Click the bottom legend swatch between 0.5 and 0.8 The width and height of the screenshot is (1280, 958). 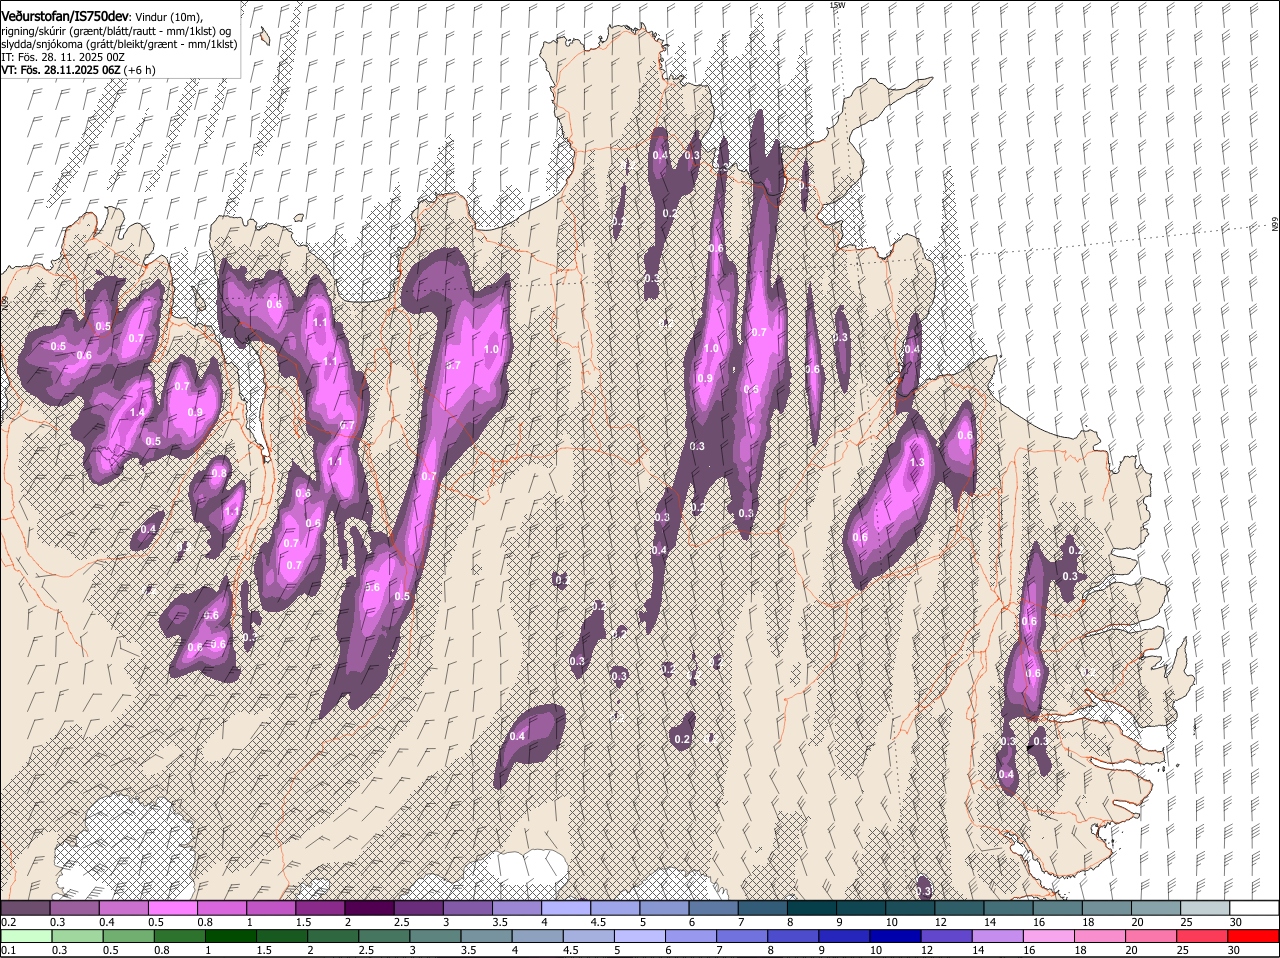[129, 936]
